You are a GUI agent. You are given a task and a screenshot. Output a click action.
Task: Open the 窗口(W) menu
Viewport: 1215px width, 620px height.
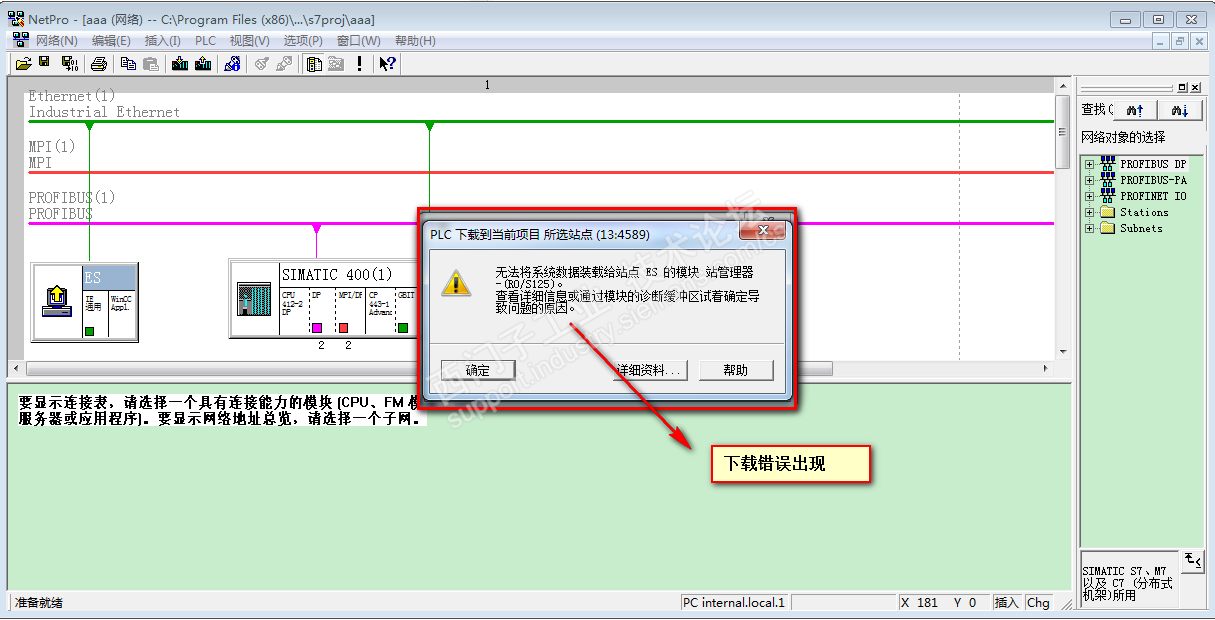click(358, 41)
